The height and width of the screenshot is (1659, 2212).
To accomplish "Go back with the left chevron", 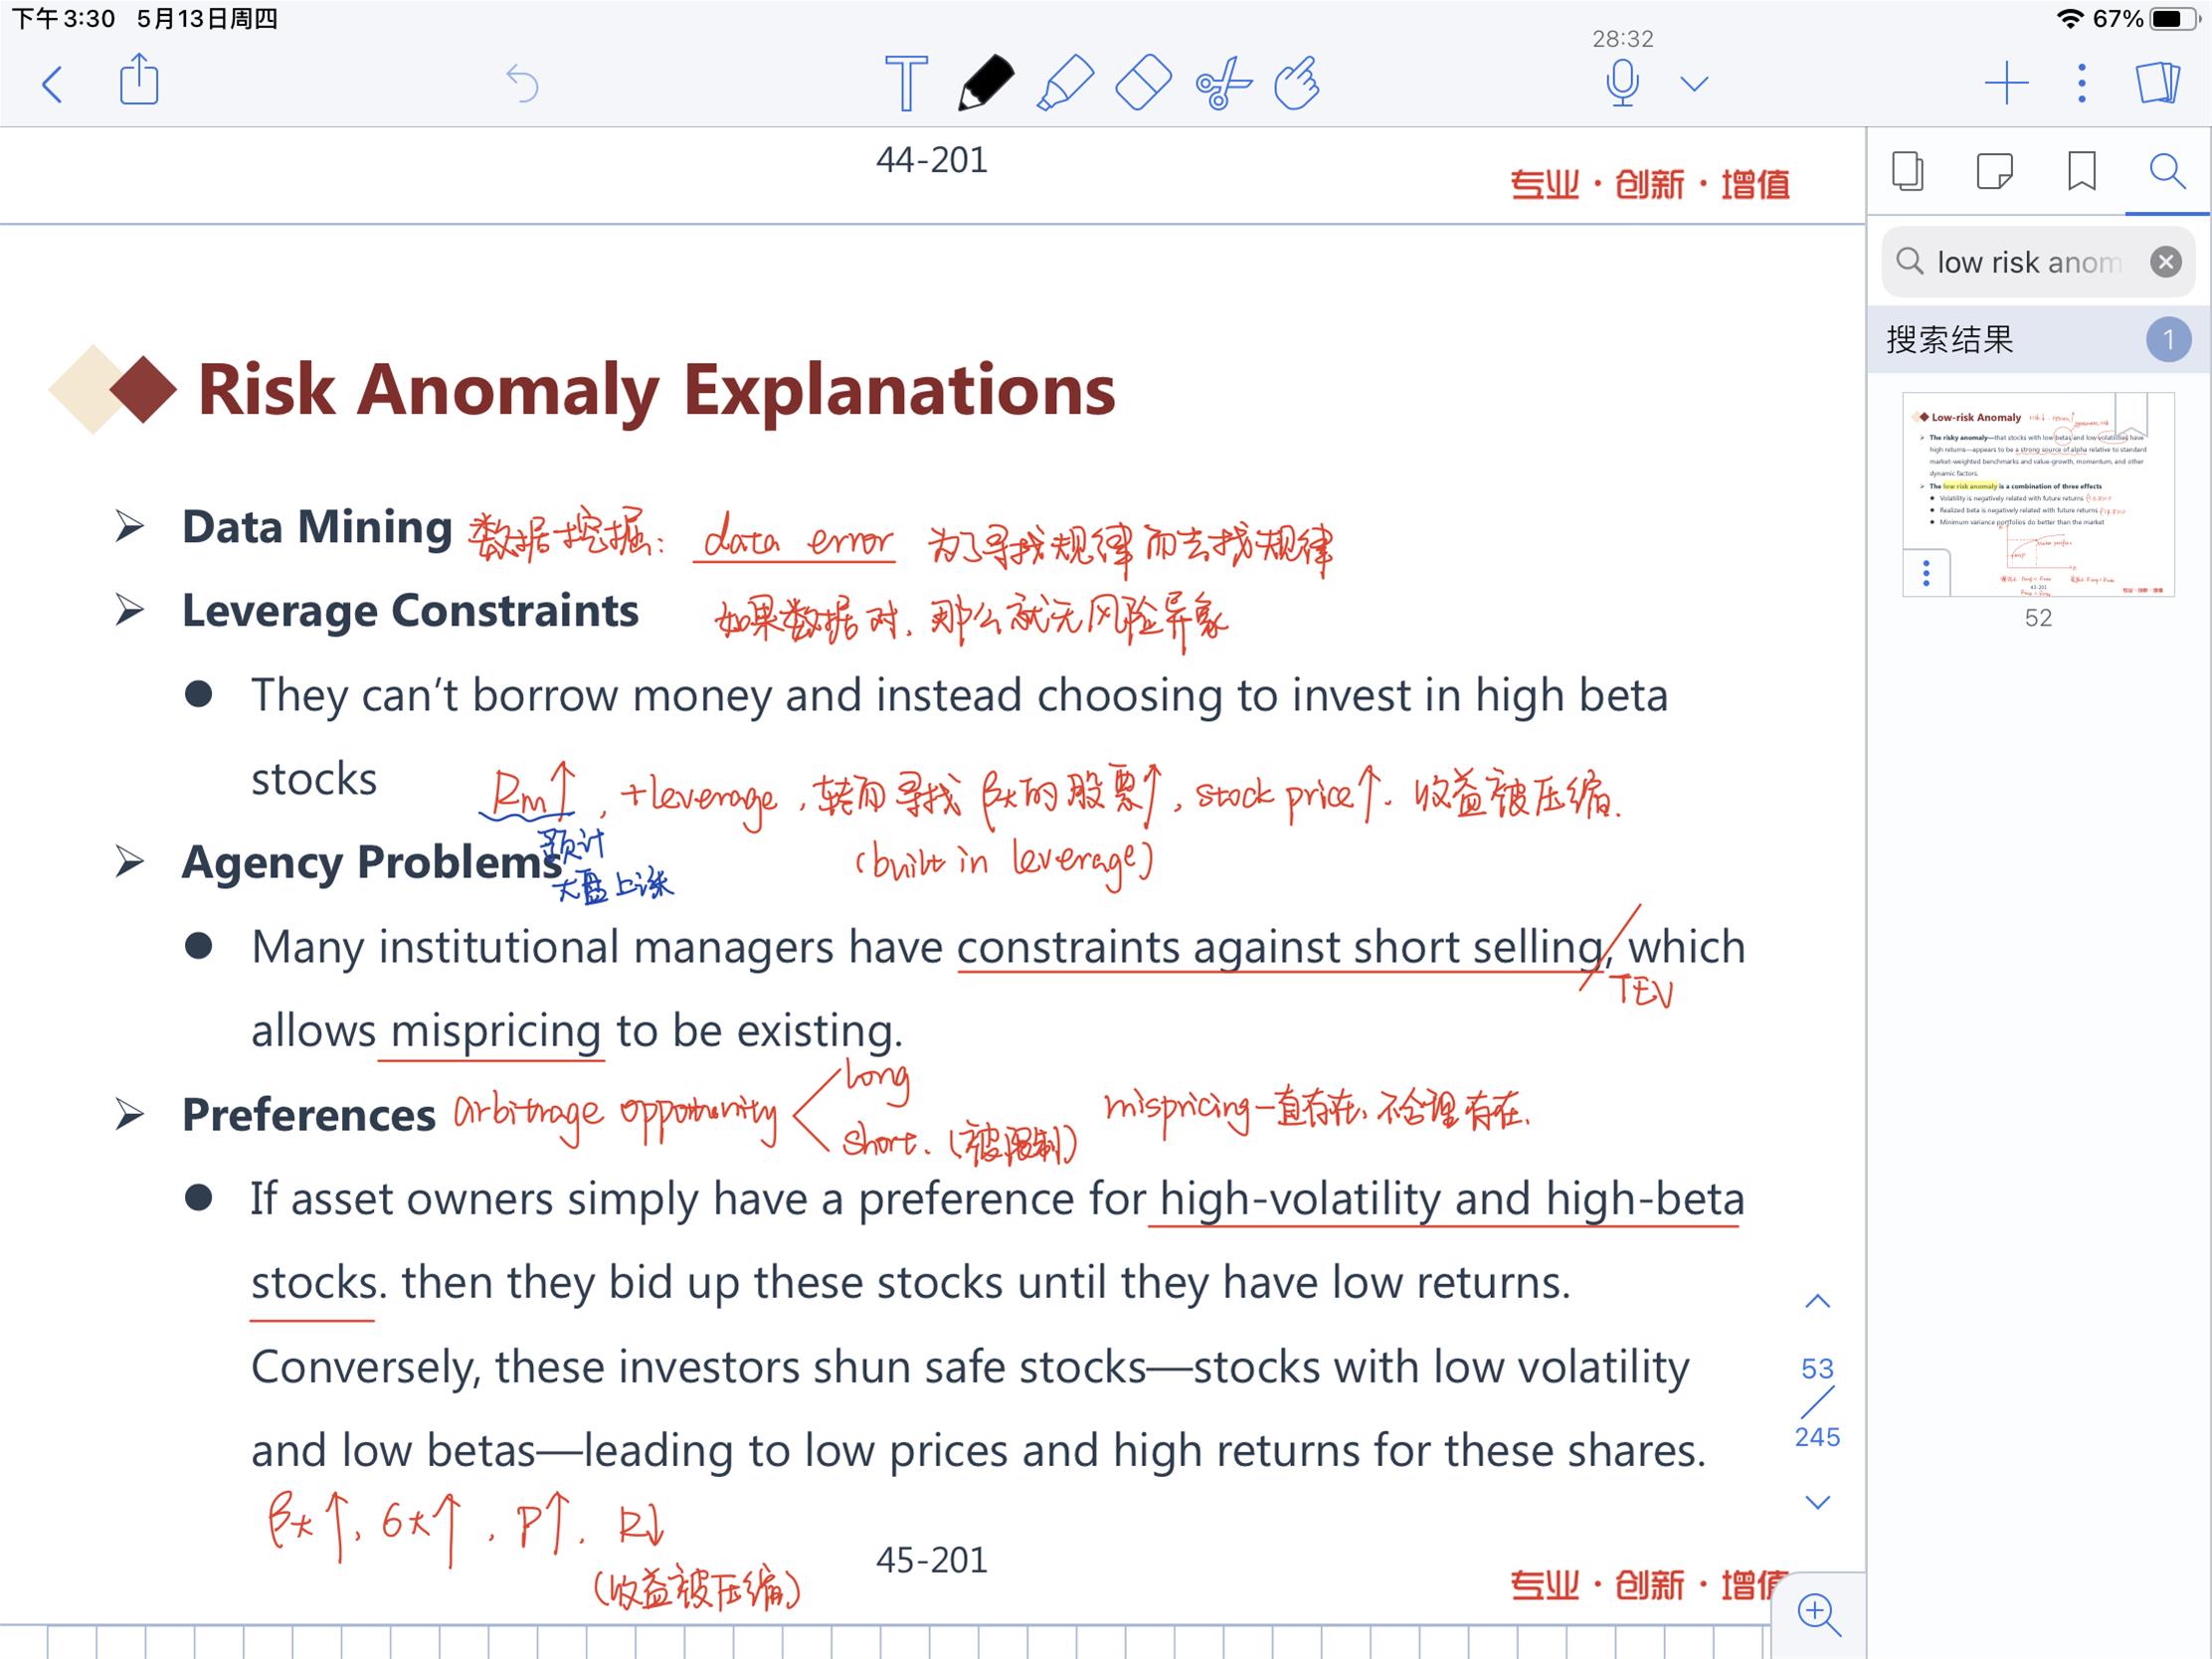I will pos(53,84).
